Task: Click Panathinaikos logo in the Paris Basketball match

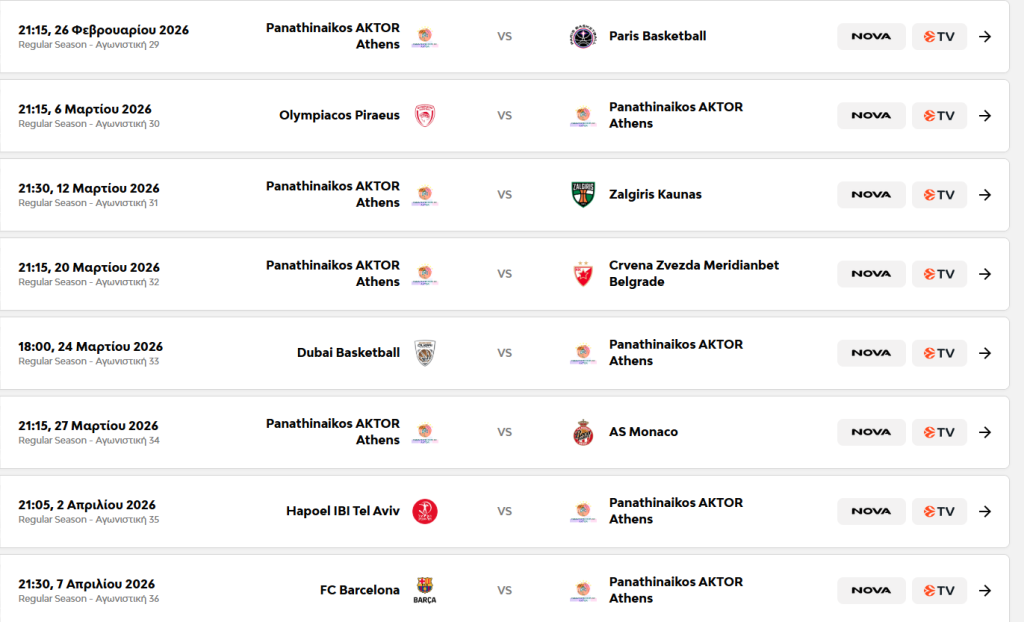Action: (x=425, y=37)
